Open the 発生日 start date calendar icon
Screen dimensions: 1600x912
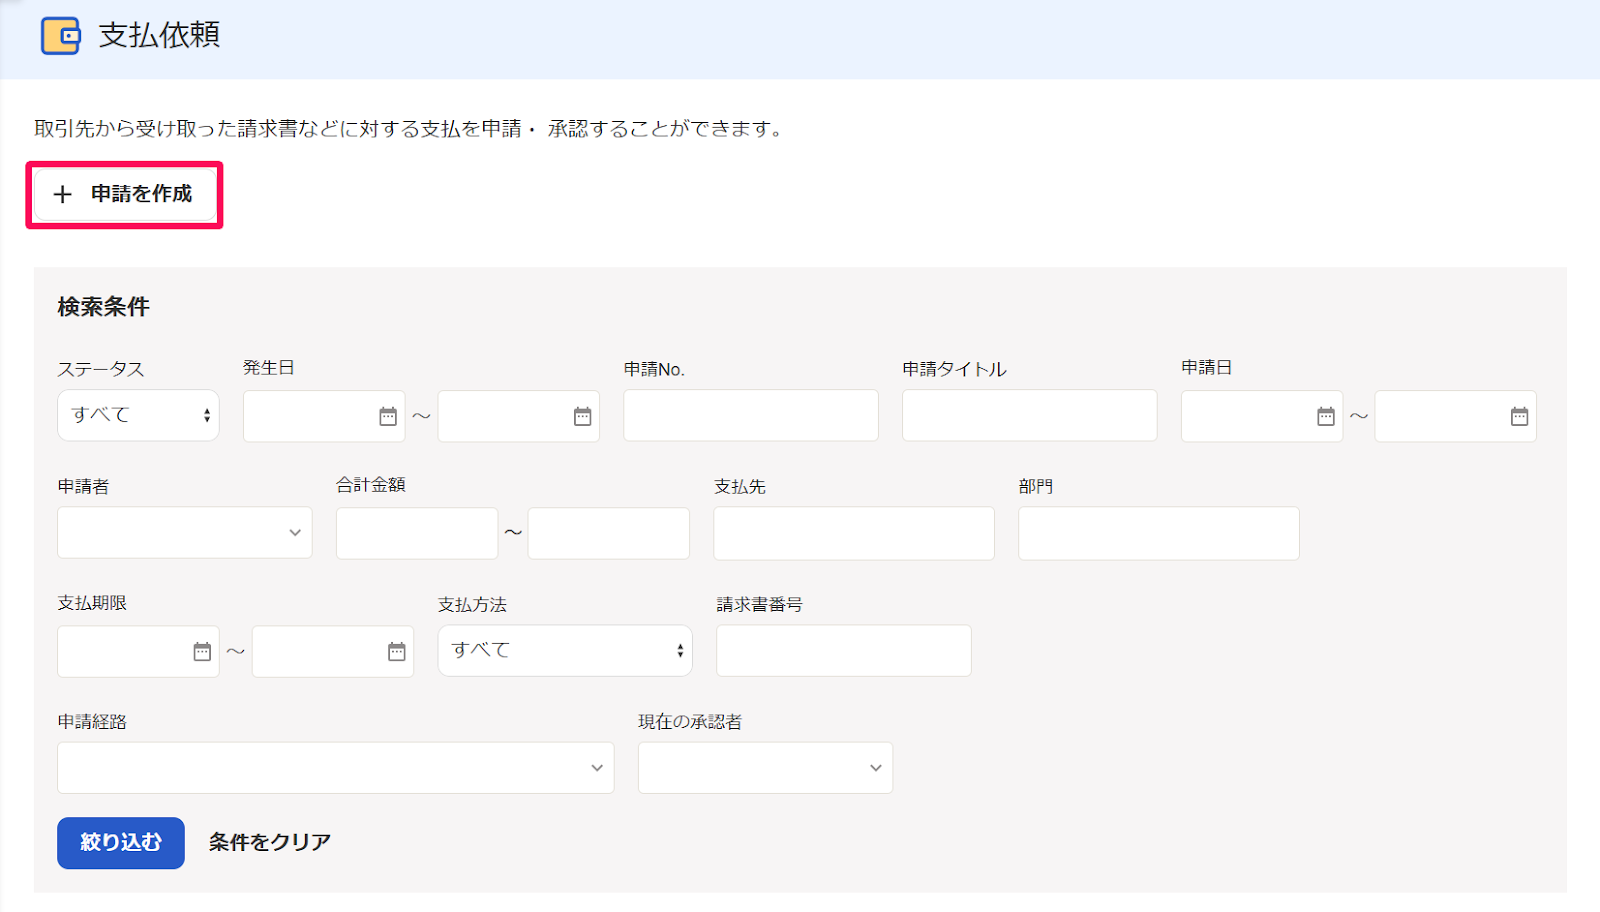(x=388, y=416)
